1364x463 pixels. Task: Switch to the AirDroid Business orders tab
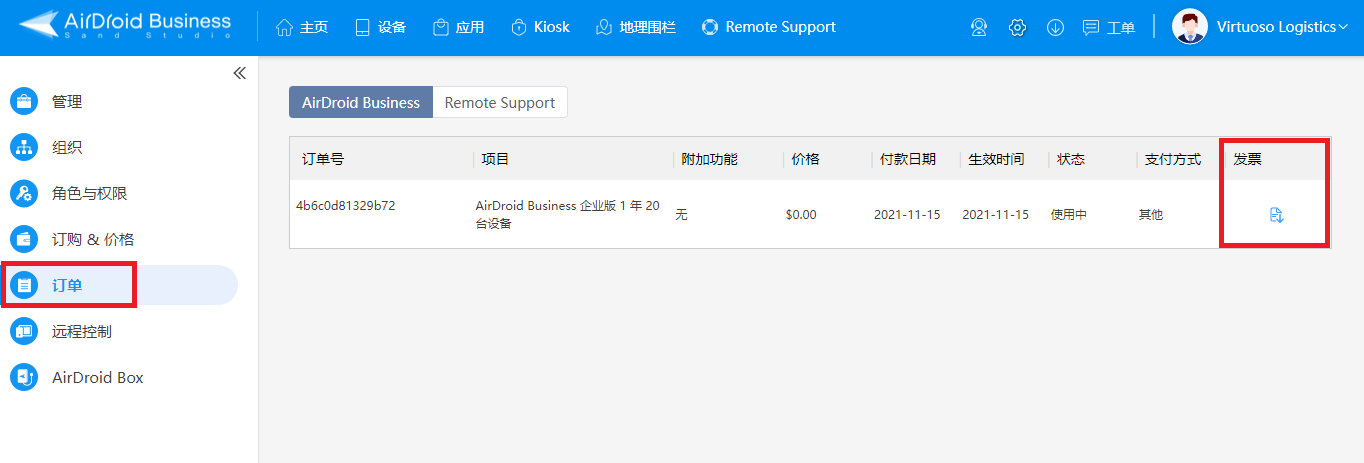click(x=361, y=102)
